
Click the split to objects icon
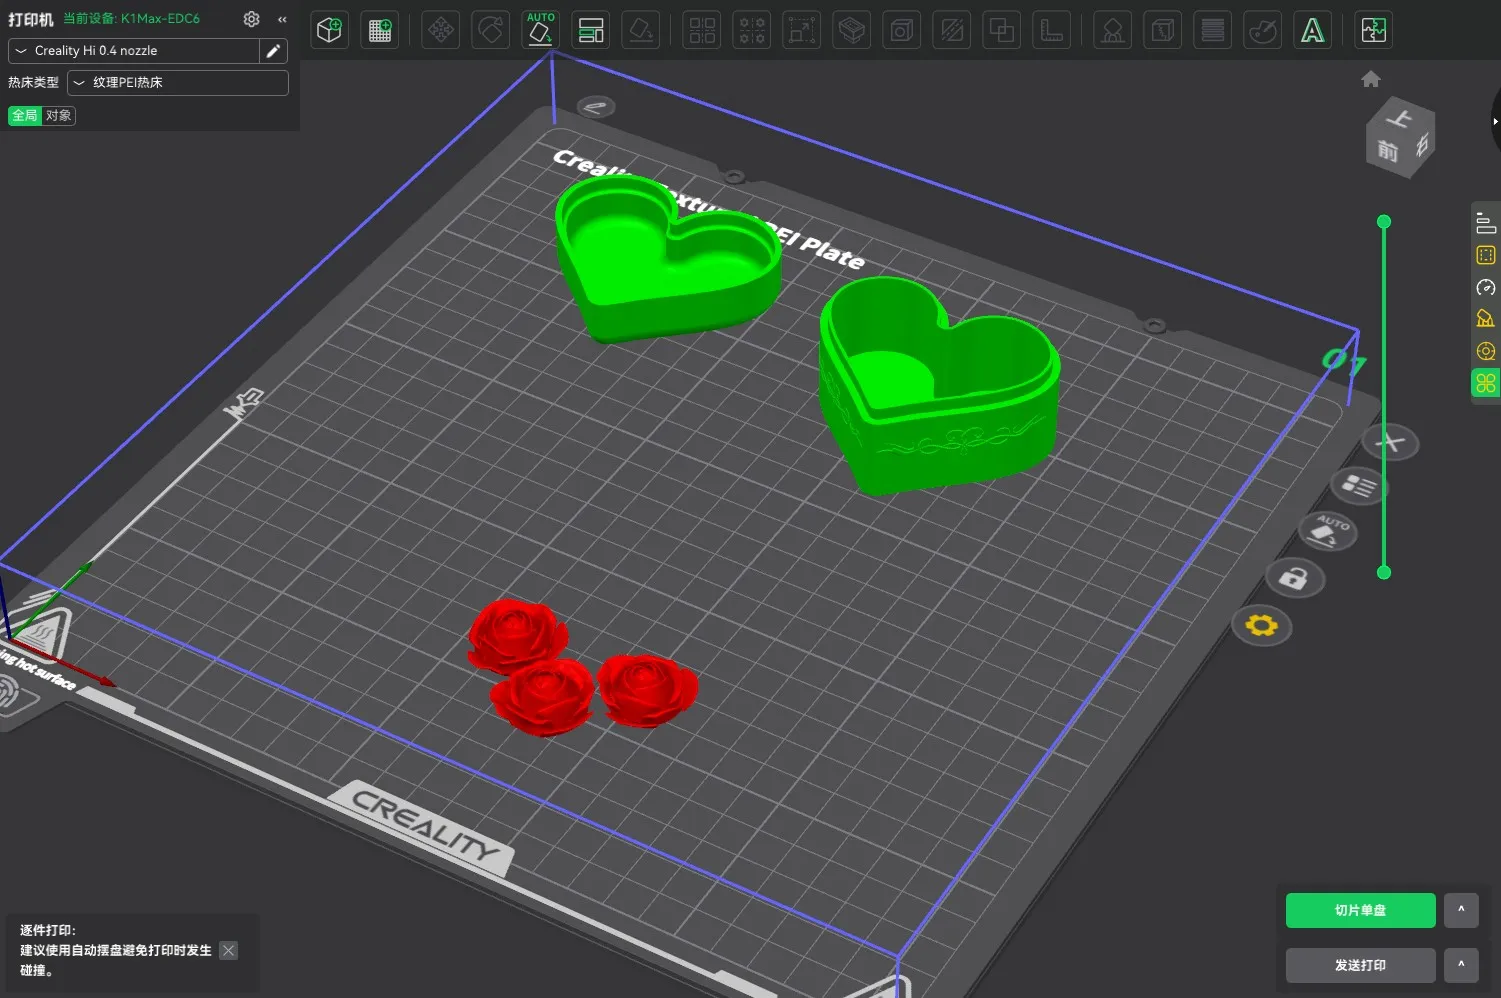702,30
